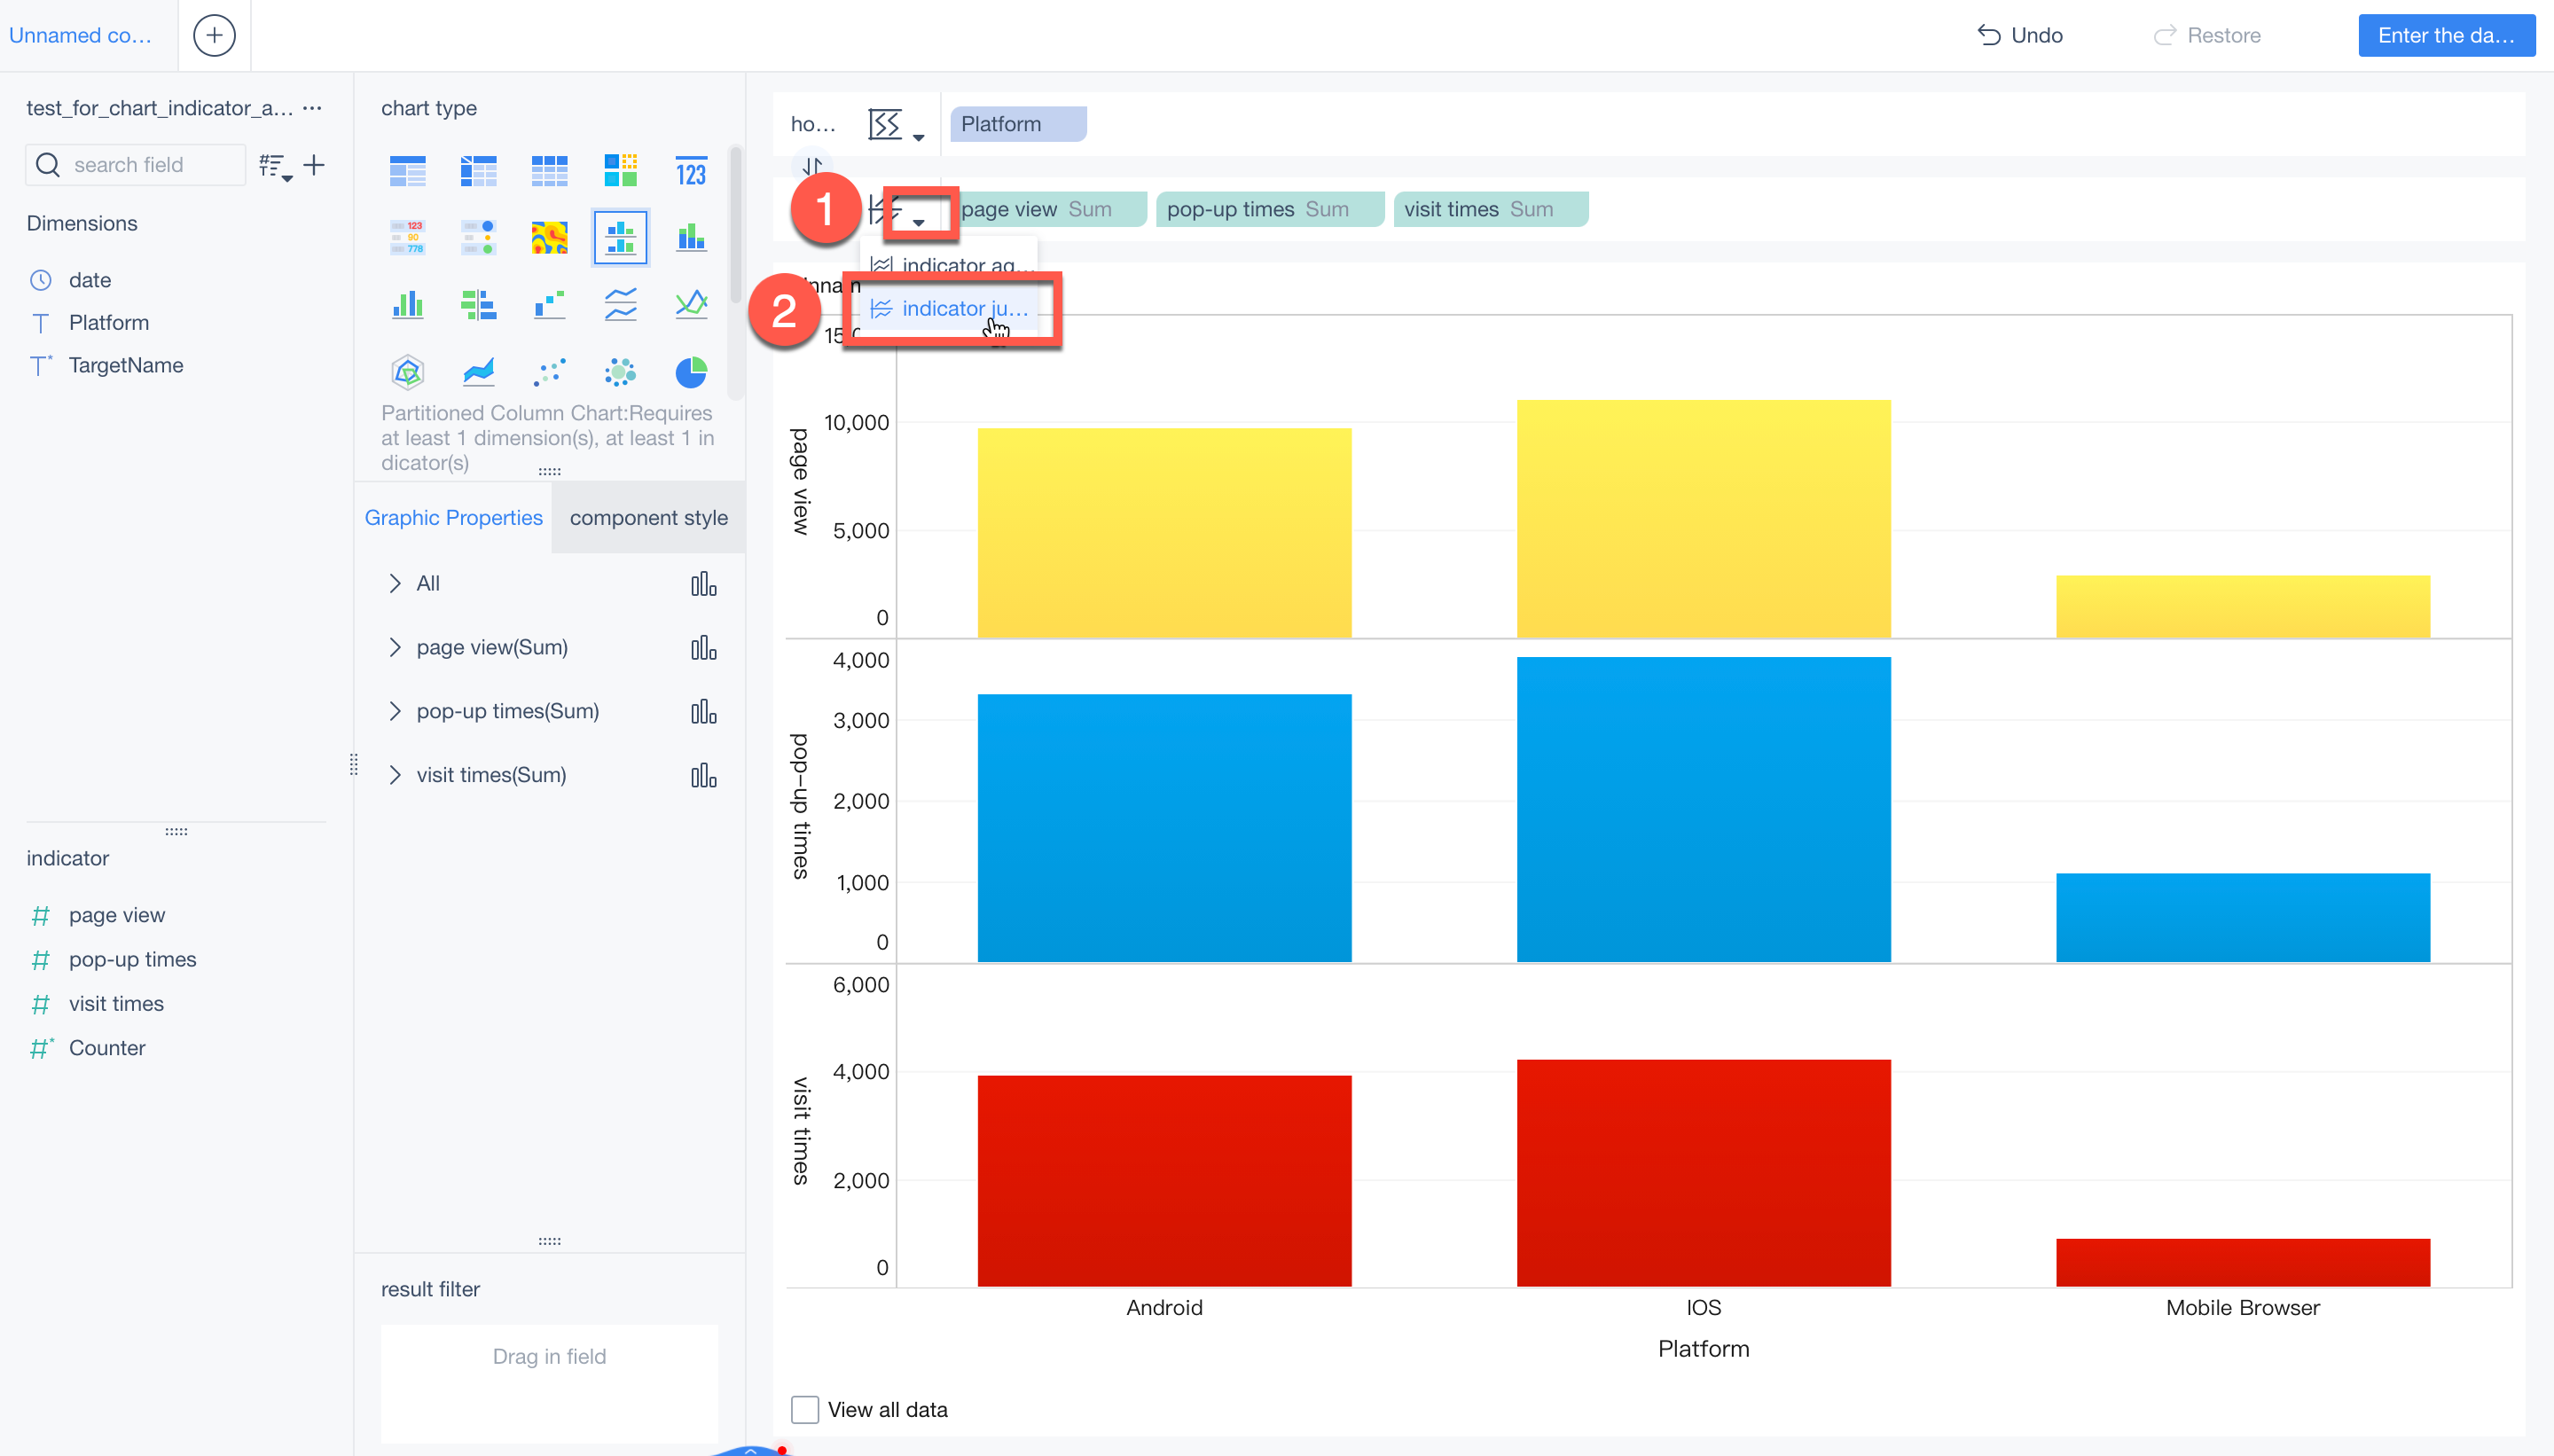Click the visit times Sum indicator pill

1490,210
